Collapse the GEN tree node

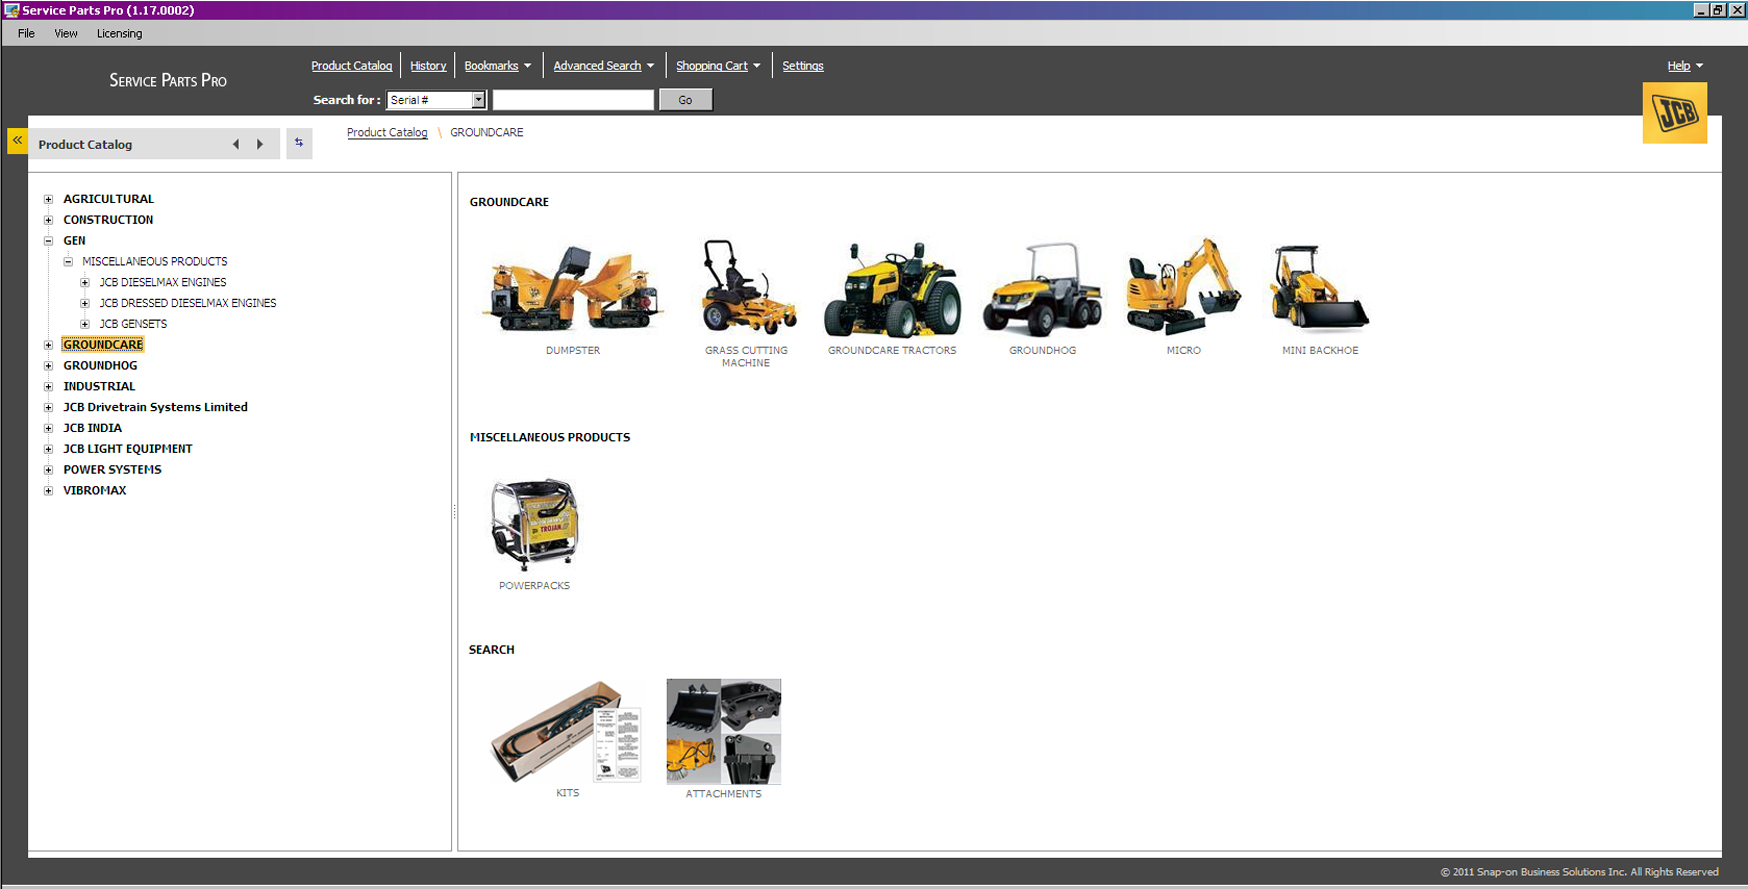click(x=48, y=241)
